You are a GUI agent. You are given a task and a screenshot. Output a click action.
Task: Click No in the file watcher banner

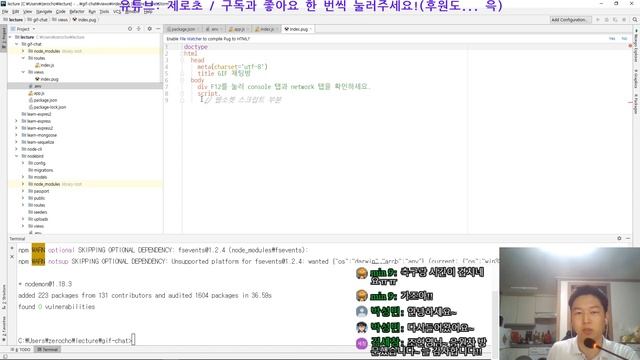pyautogui.click(x=624, y=39)
